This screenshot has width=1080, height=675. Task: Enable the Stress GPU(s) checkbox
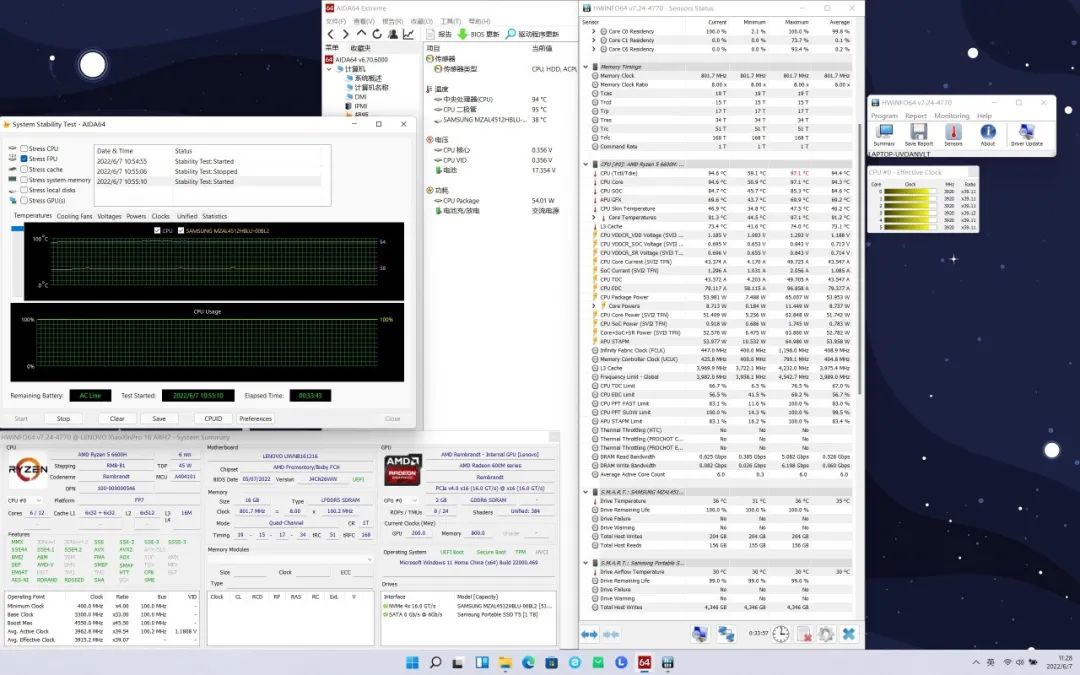24,200
